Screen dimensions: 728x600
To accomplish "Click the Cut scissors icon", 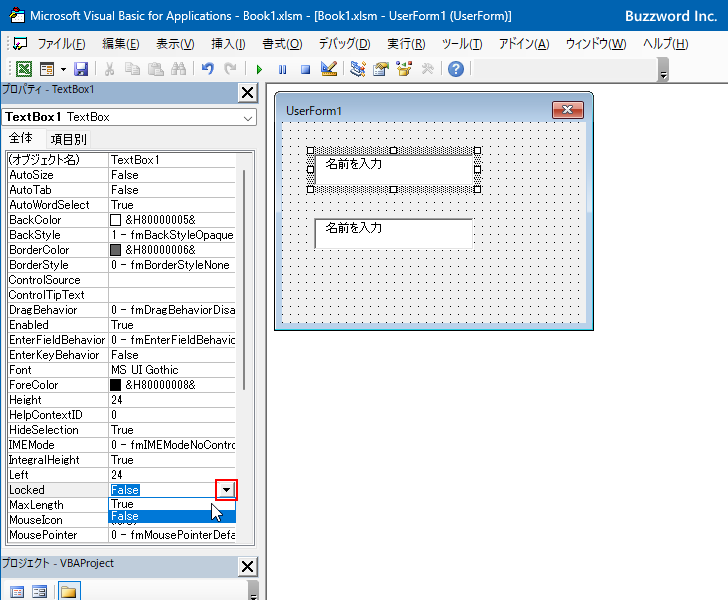I will pos(110,69).
